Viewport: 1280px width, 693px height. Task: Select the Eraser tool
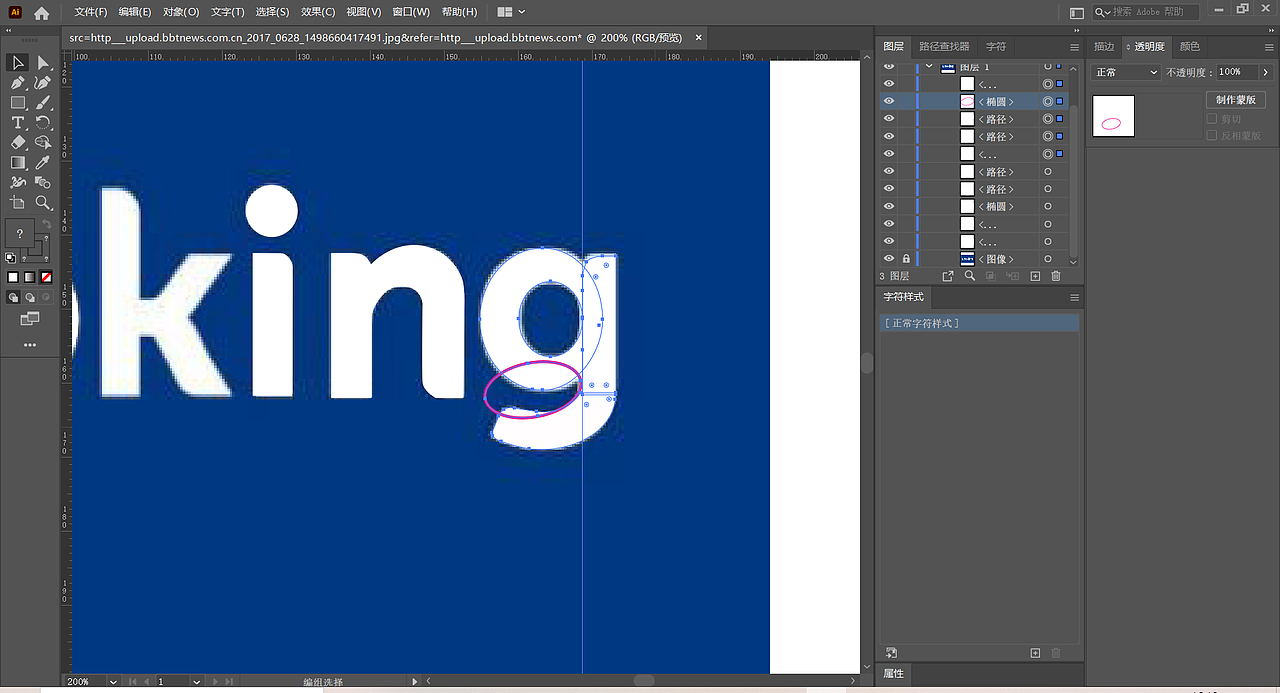pyautogui.click(x=18, y=143)
